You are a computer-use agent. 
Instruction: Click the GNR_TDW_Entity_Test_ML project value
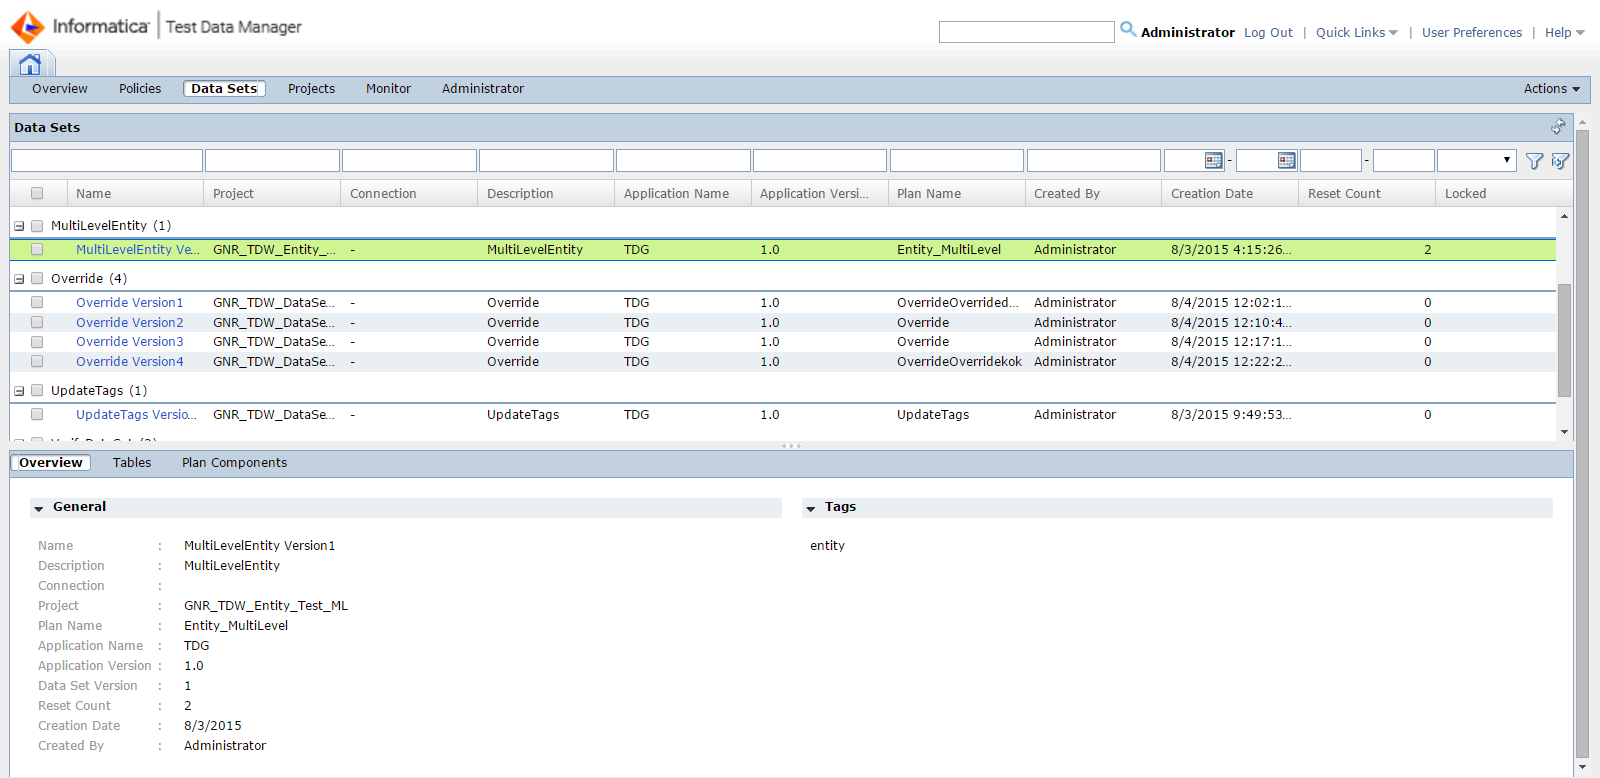click(x=266, y=606)
